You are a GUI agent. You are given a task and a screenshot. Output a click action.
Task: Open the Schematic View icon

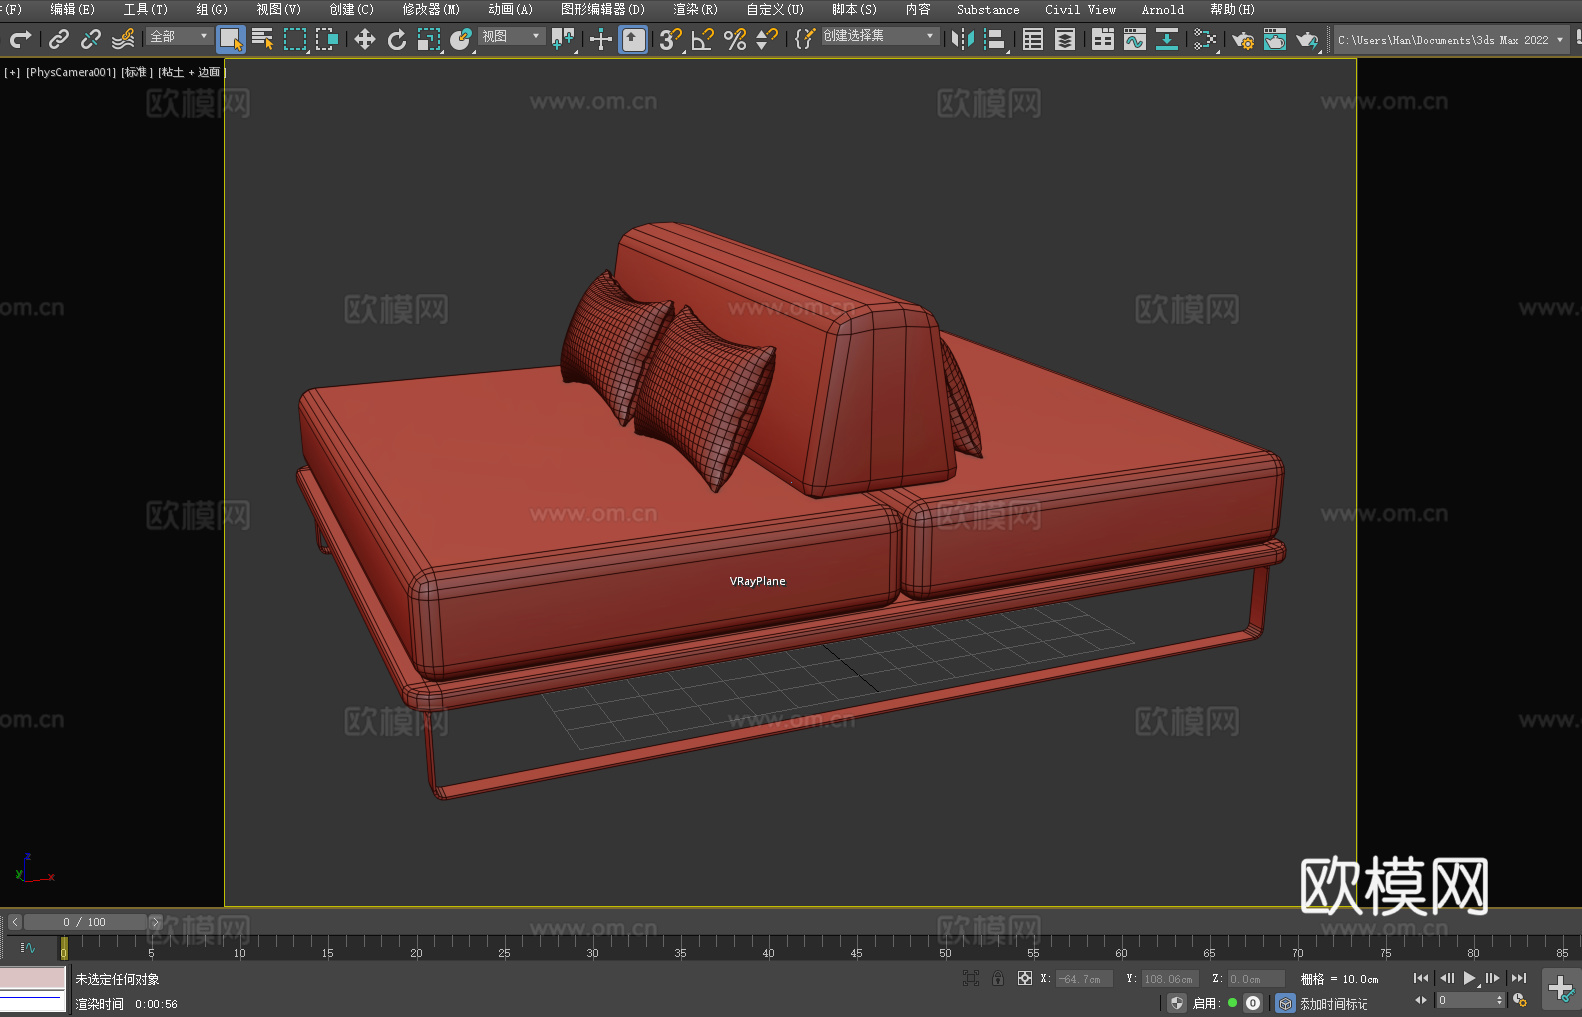coord(1205,39)
